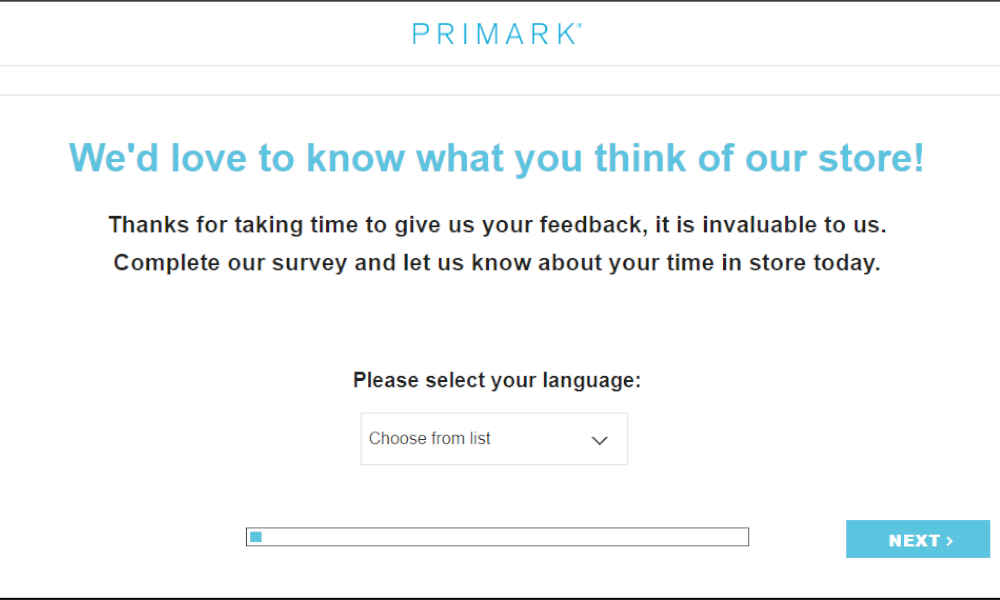Click the empty banner strip below the header
Image resolution: width=1000 pixels, height=600 pixels.
click(x=500, y=80)
